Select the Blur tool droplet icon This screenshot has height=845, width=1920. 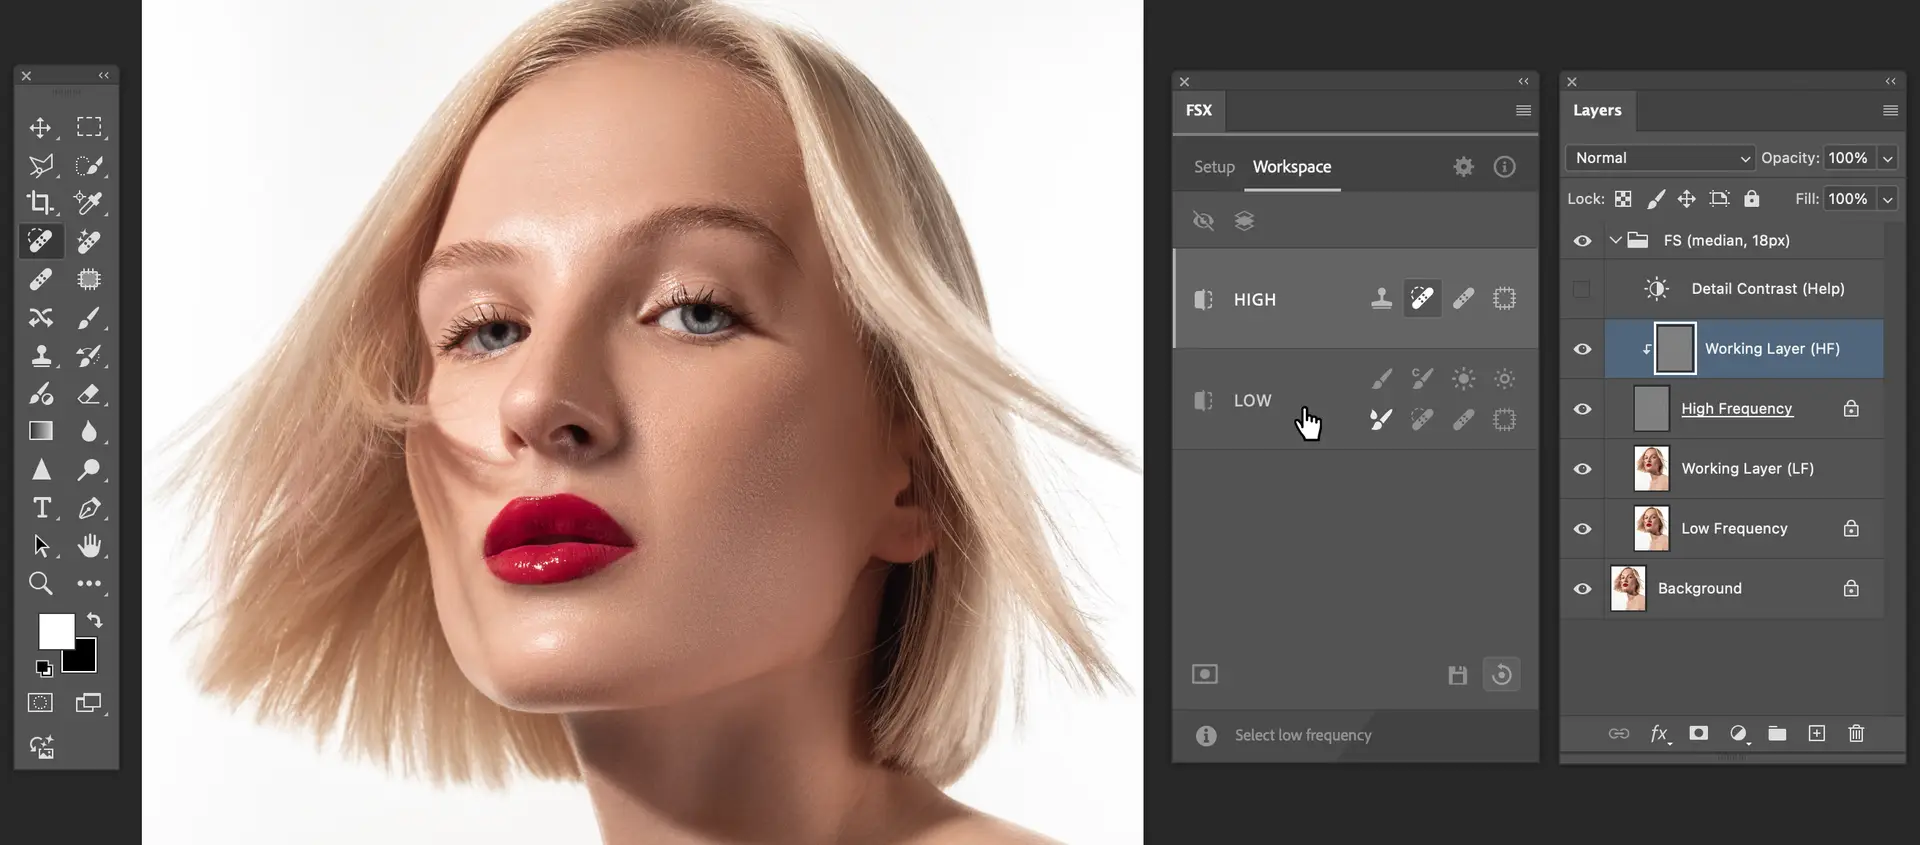point(89,431)
